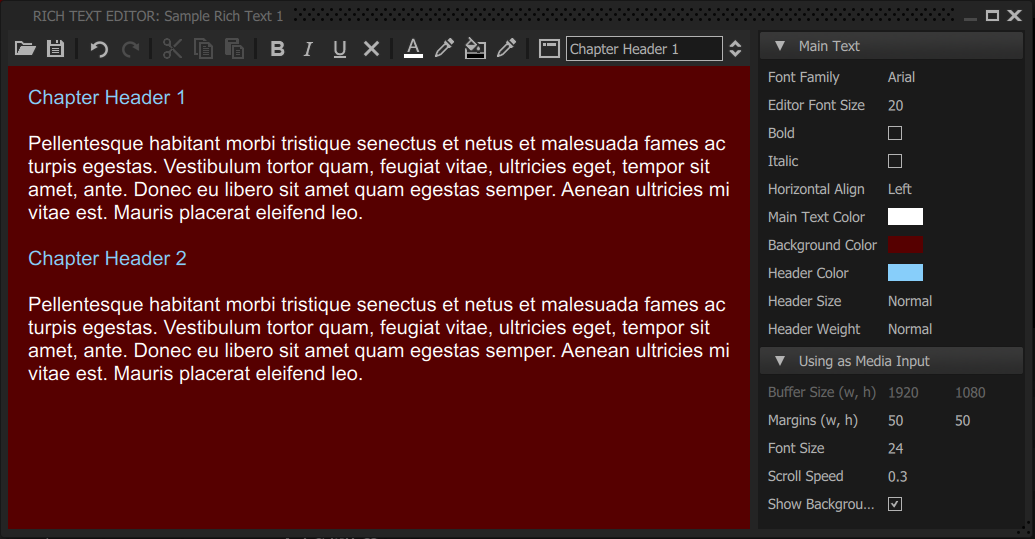Edit the Editor Font Size value 20
This screenshot has height=539, width=1035.
click(x=896, y=106)
